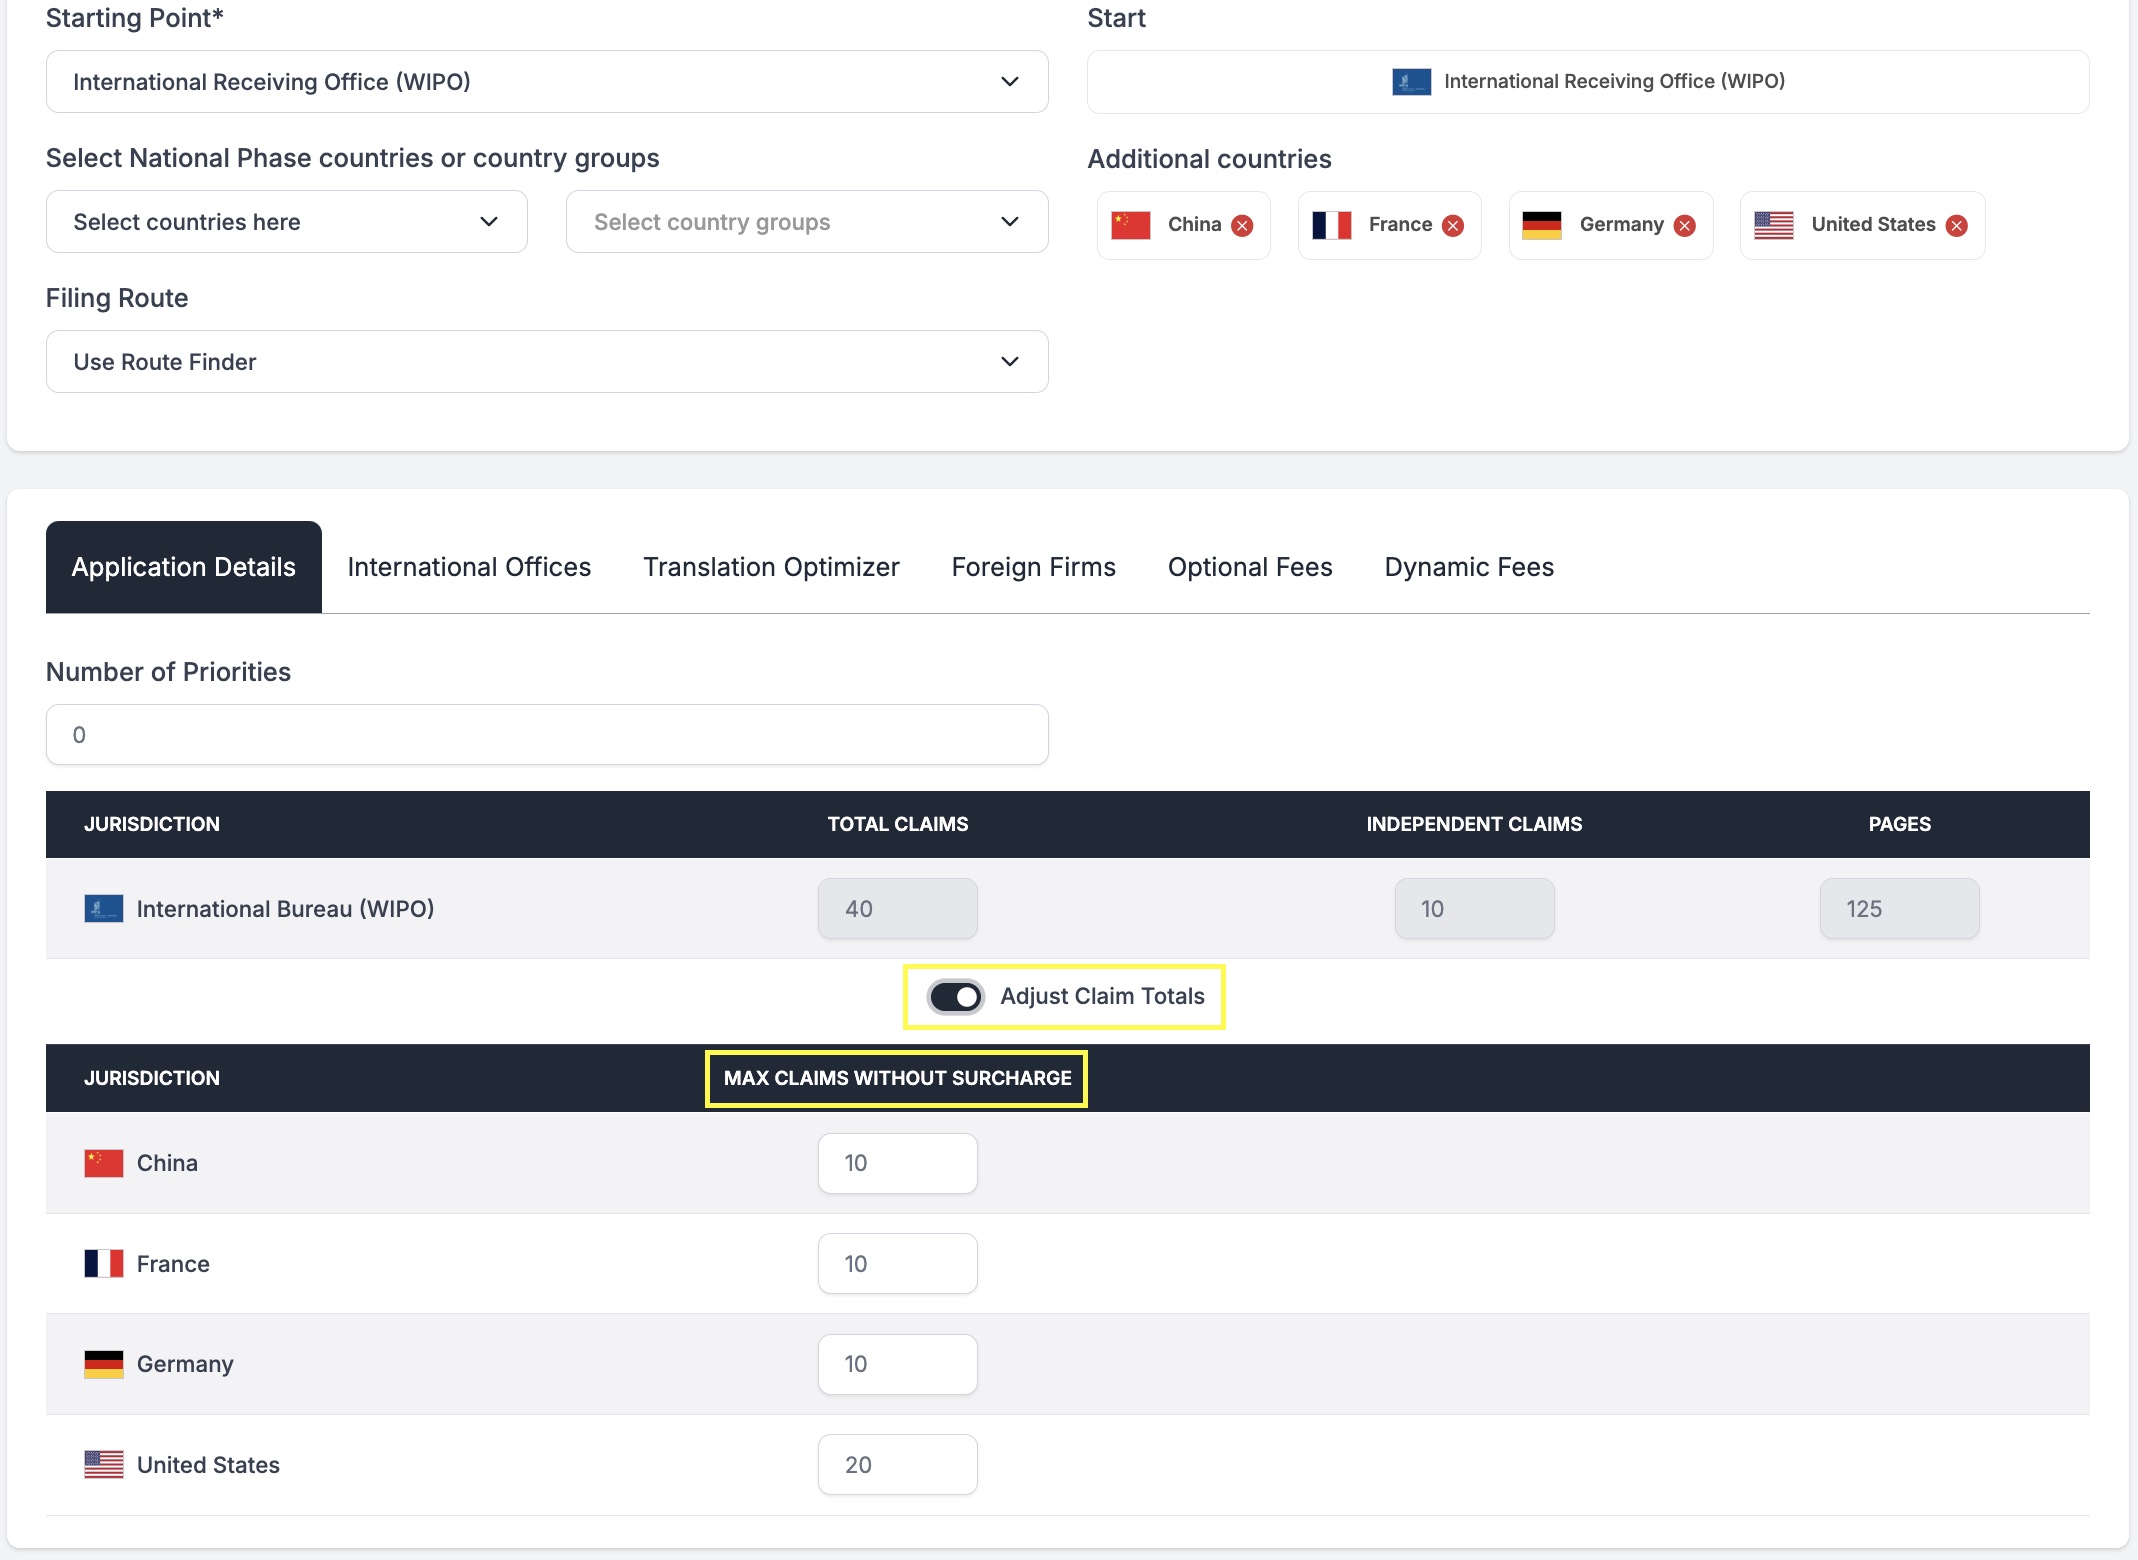
Task: Click United States flag in jurisdiction table
Action: point(104,1464)
